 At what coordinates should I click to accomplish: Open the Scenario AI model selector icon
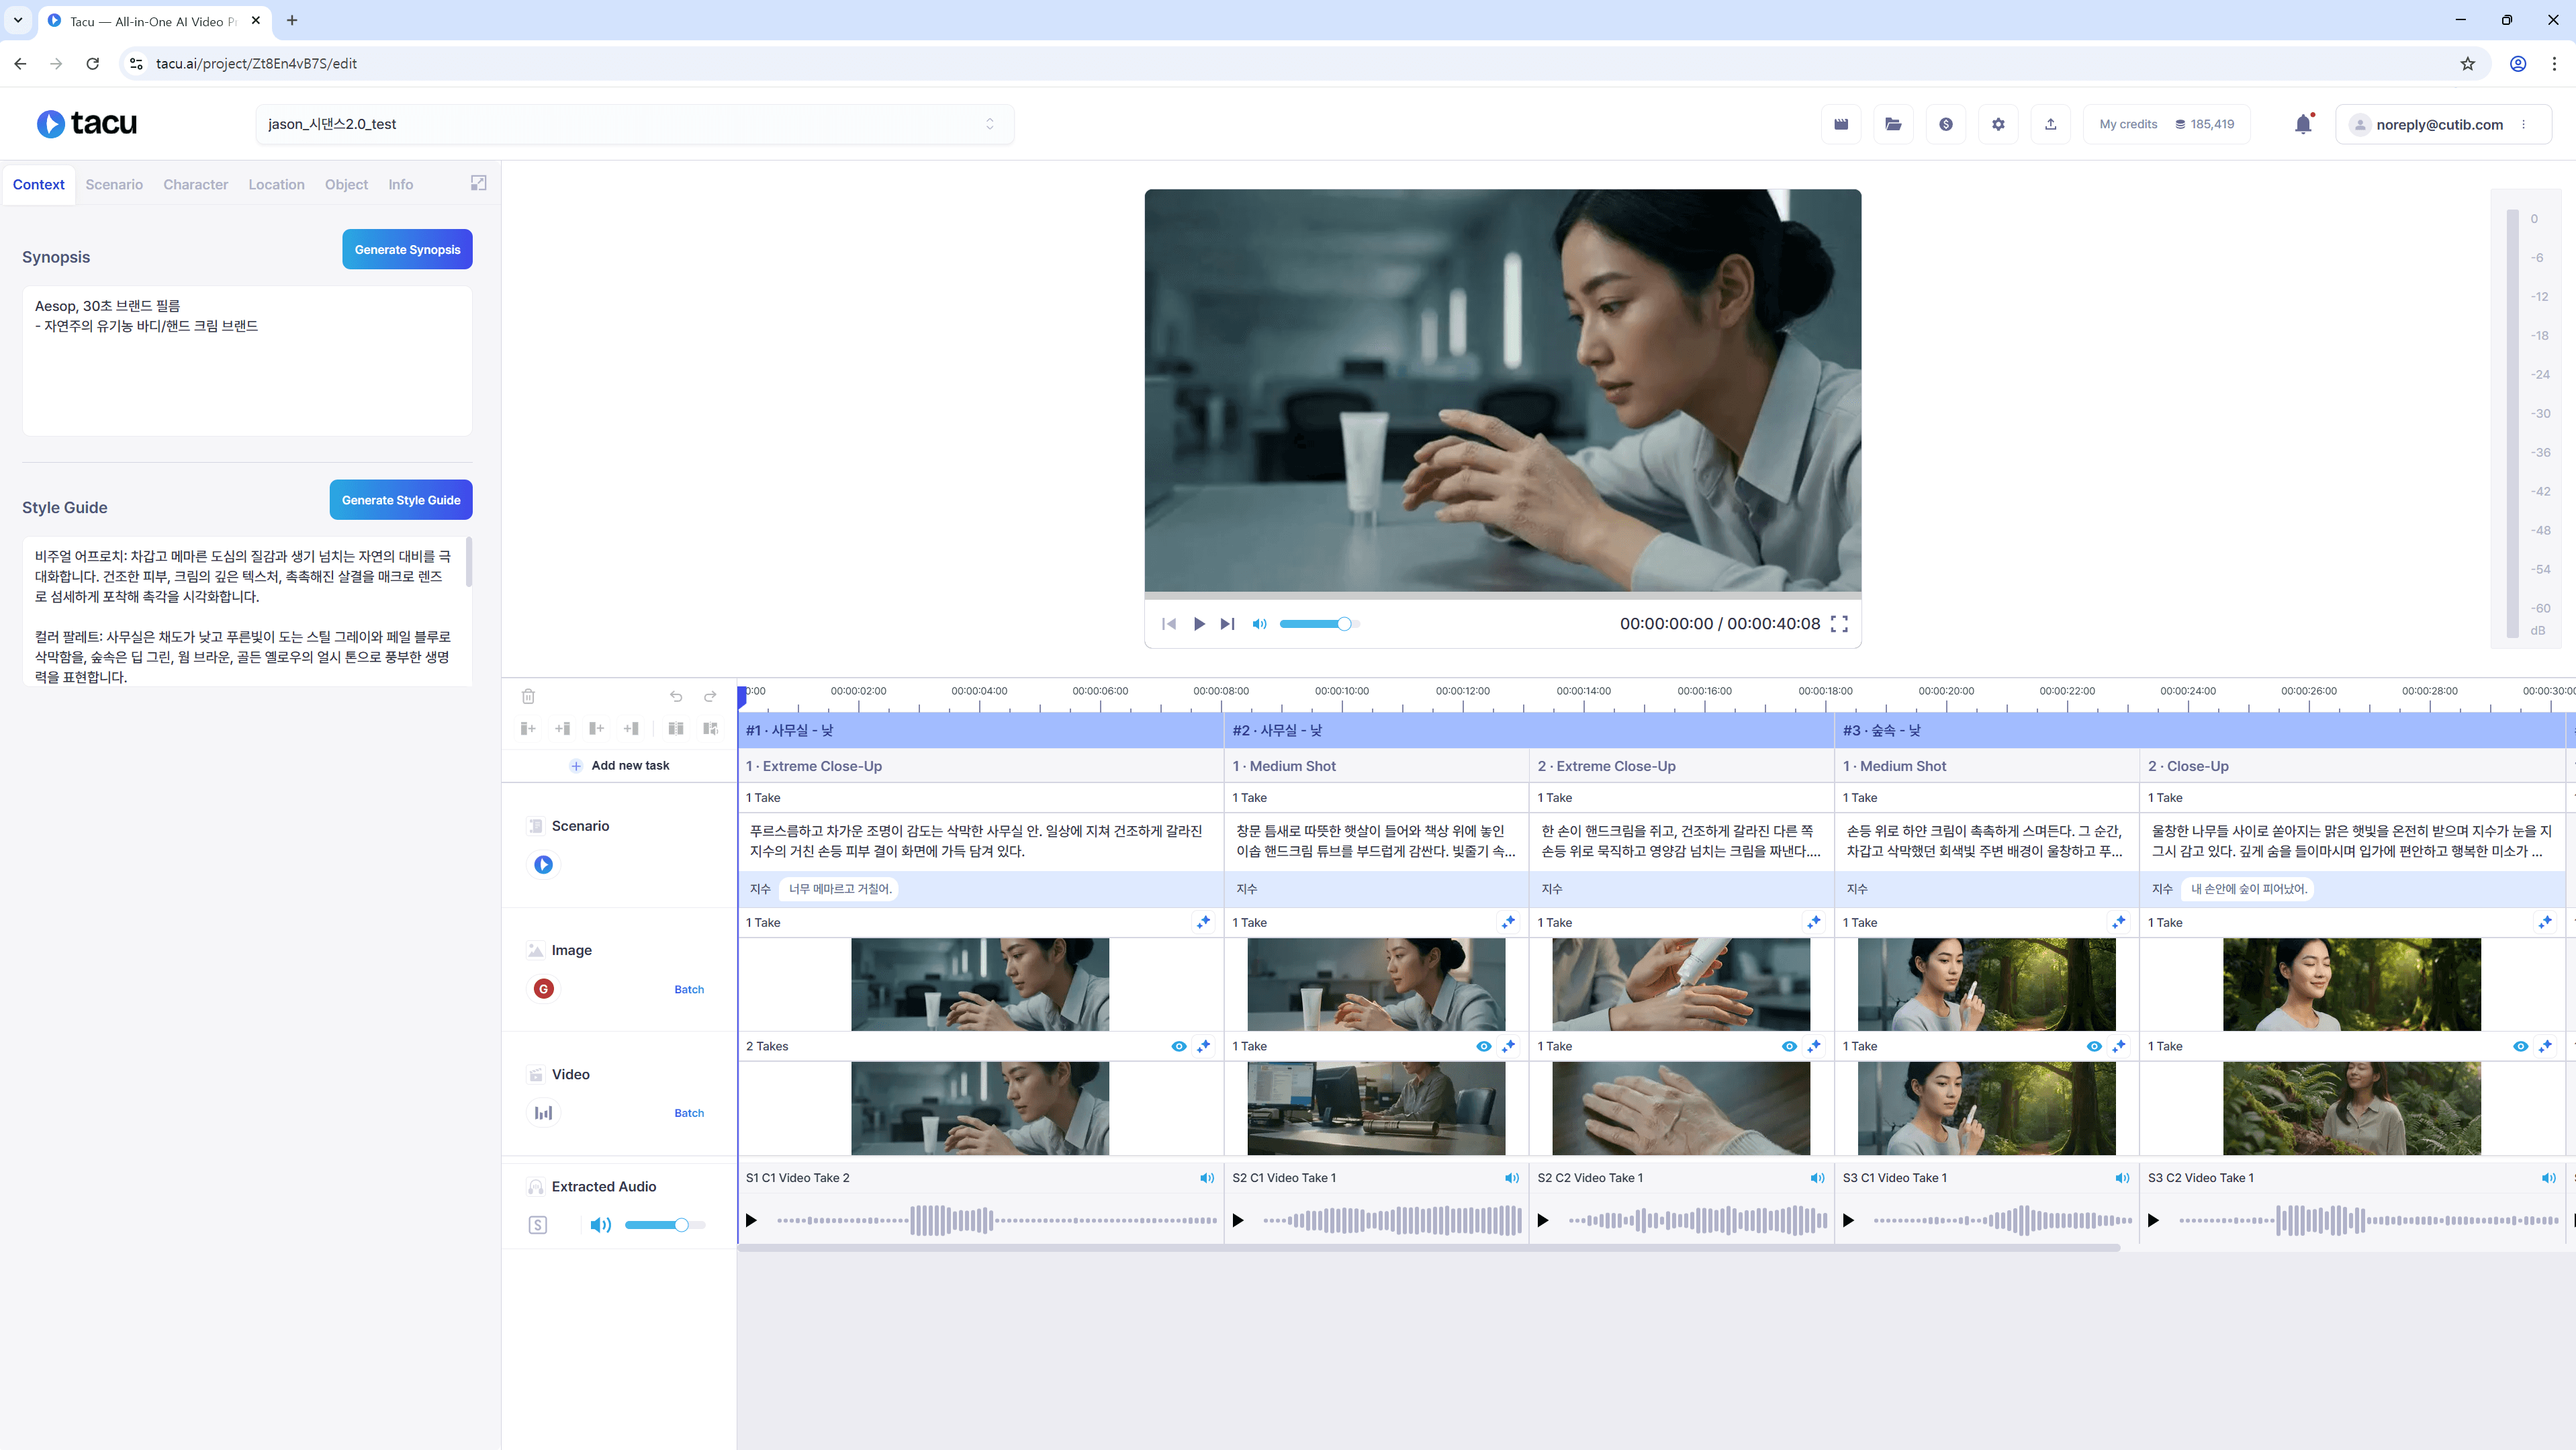[543, 864]
